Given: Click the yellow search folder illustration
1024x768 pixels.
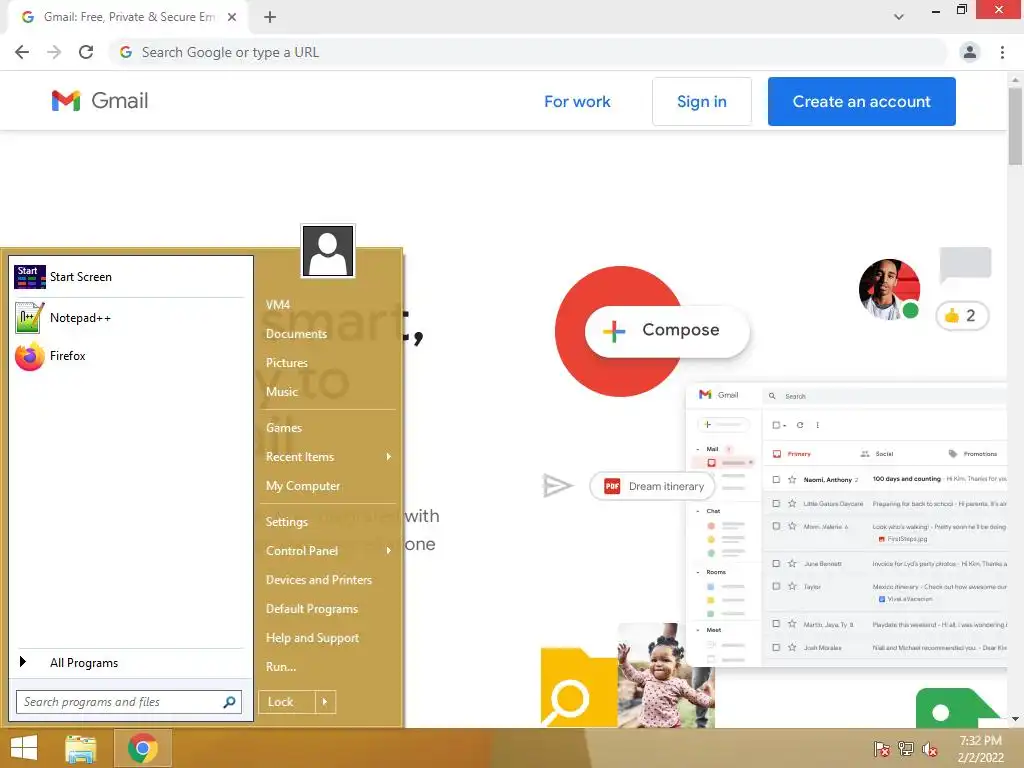Looking at the screenshot, I should coord(579,688).
